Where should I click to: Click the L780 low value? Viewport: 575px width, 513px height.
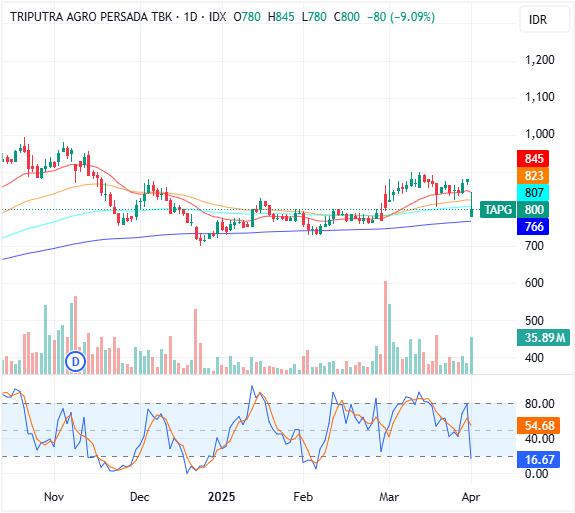coord(314,17)
